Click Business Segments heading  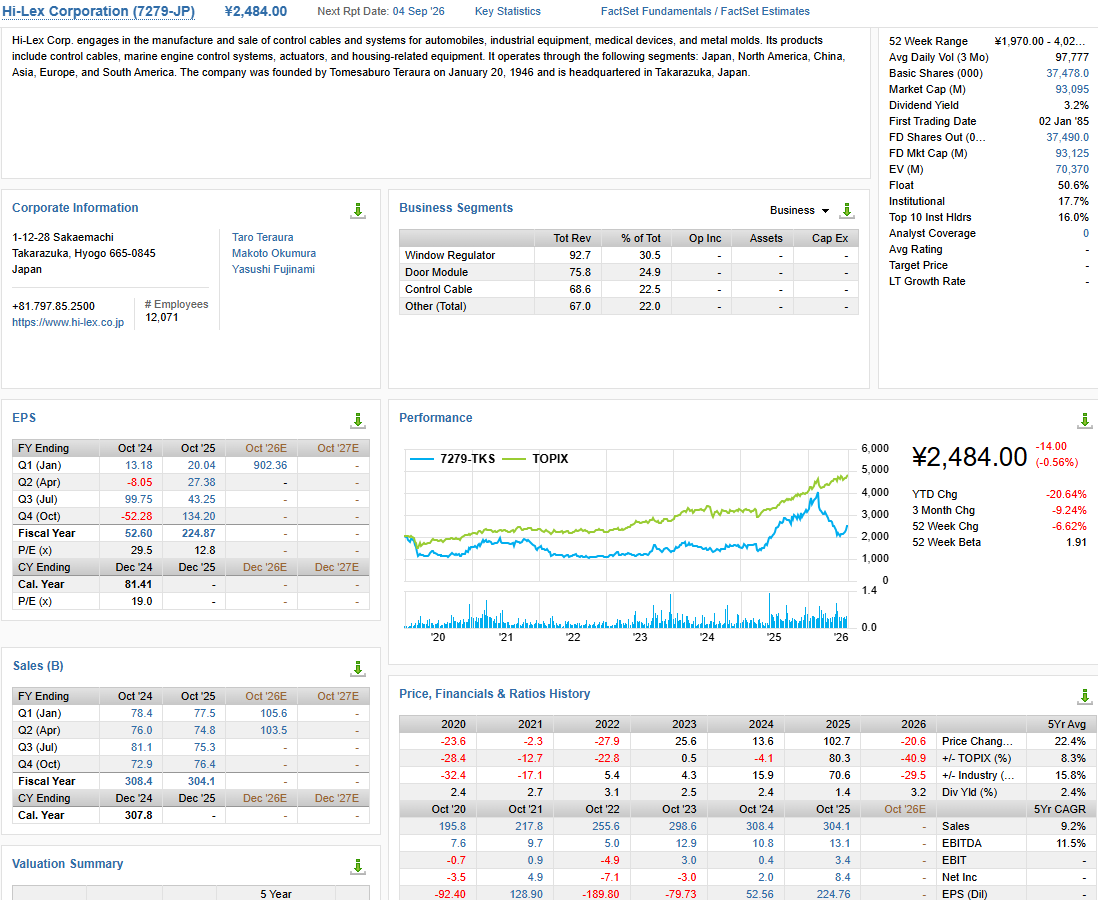point(456,208)
